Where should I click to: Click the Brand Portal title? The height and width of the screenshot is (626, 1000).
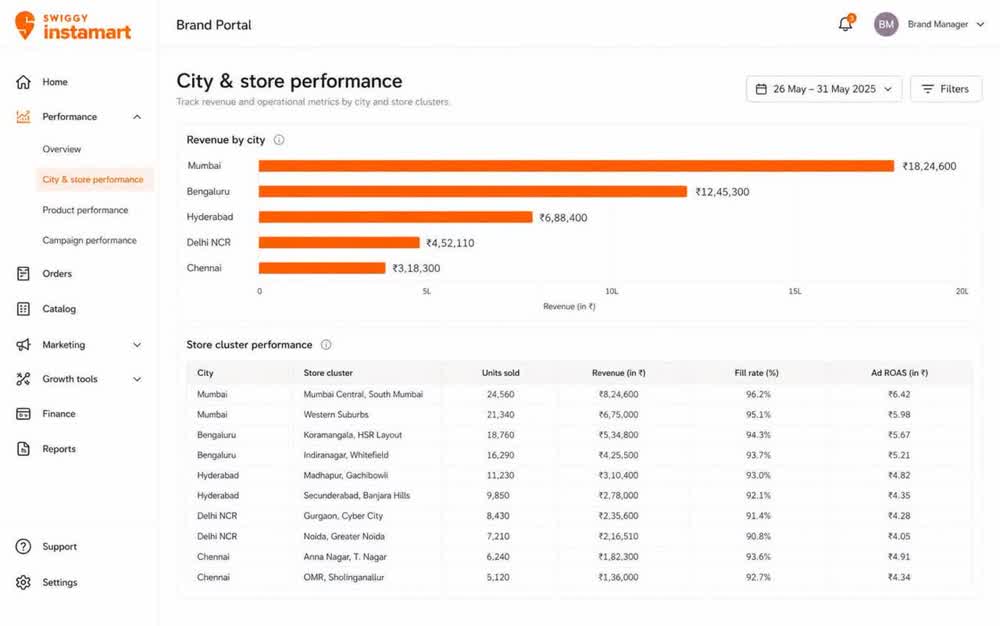coord(214,25)
